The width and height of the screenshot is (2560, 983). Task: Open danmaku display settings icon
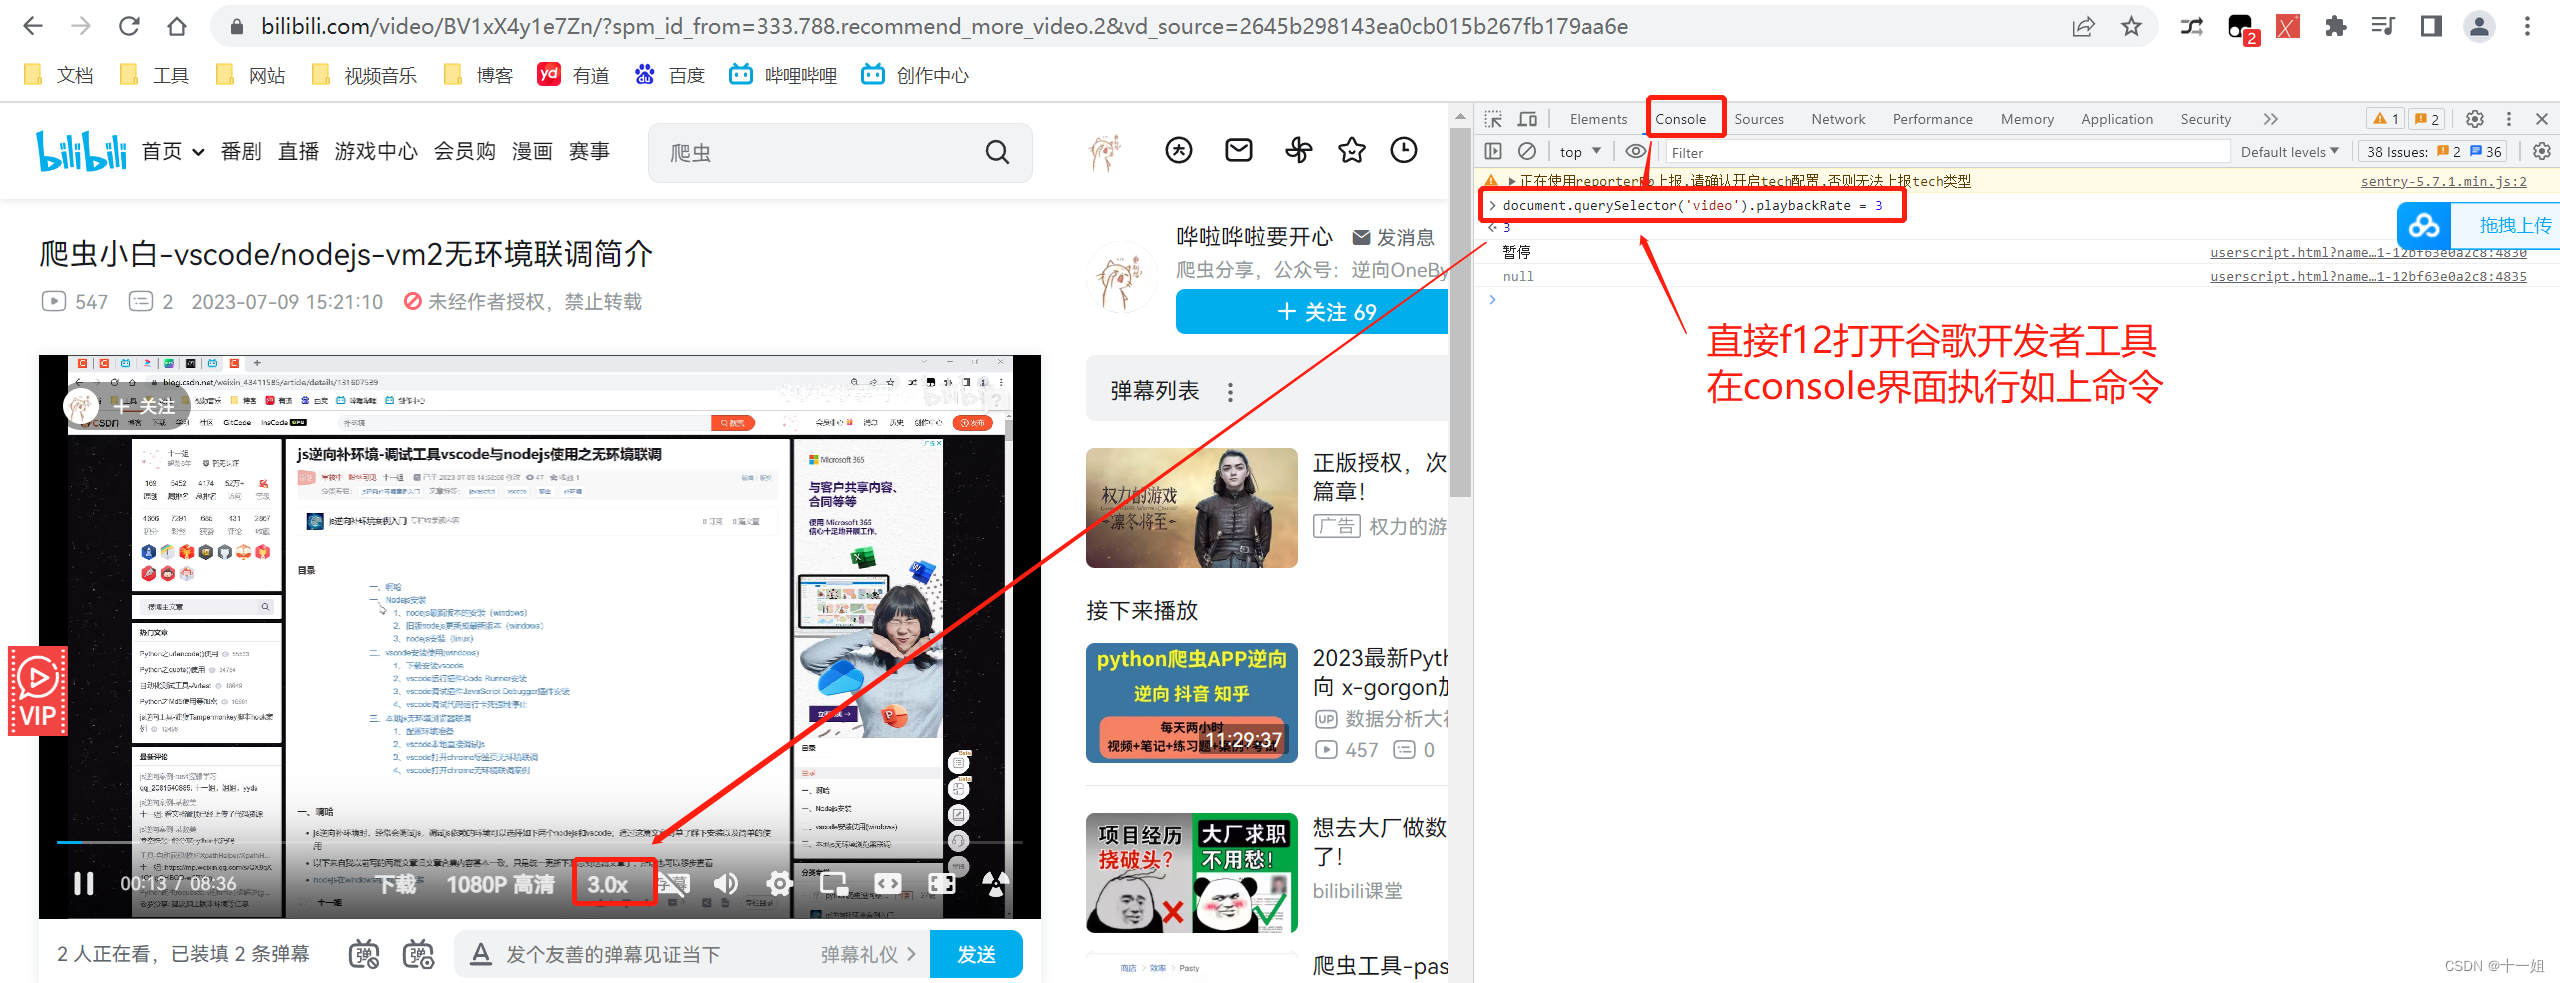pyautogui.click(x=418, y=955)
